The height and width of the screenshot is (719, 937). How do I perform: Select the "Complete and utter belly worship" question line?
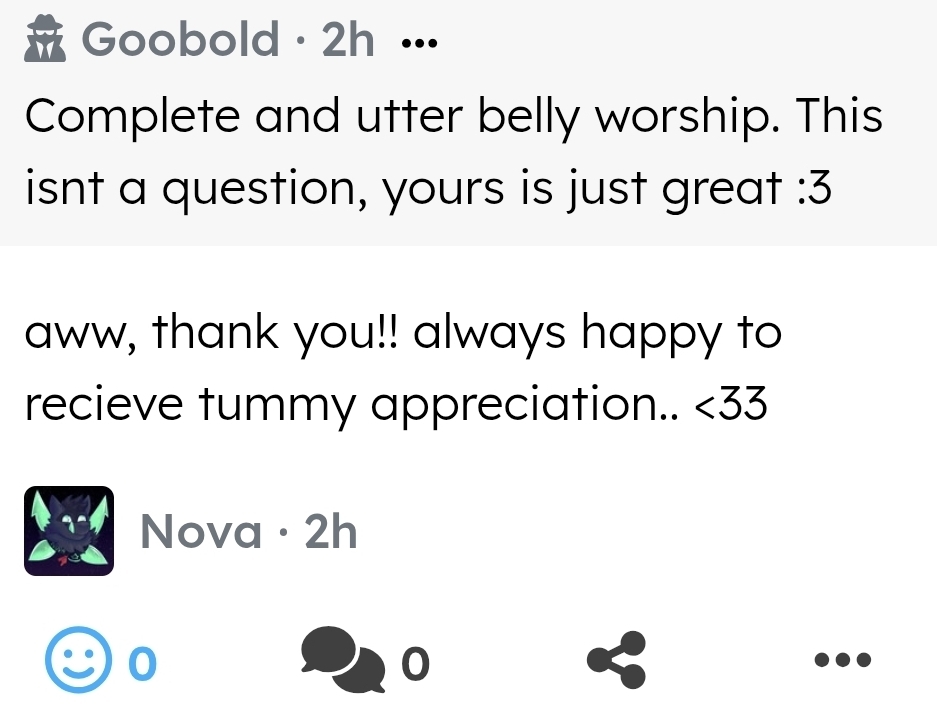tap(454, 115)
